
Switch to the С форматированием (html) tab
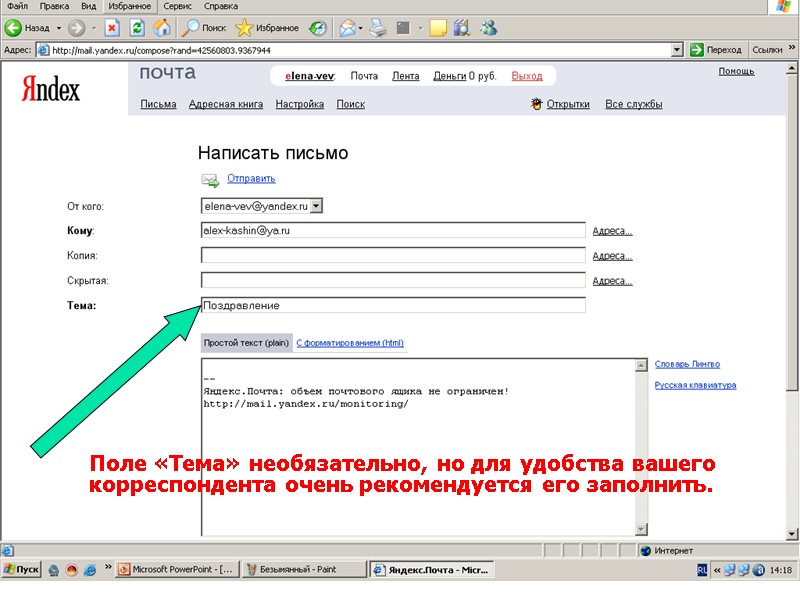click(350, 342)
